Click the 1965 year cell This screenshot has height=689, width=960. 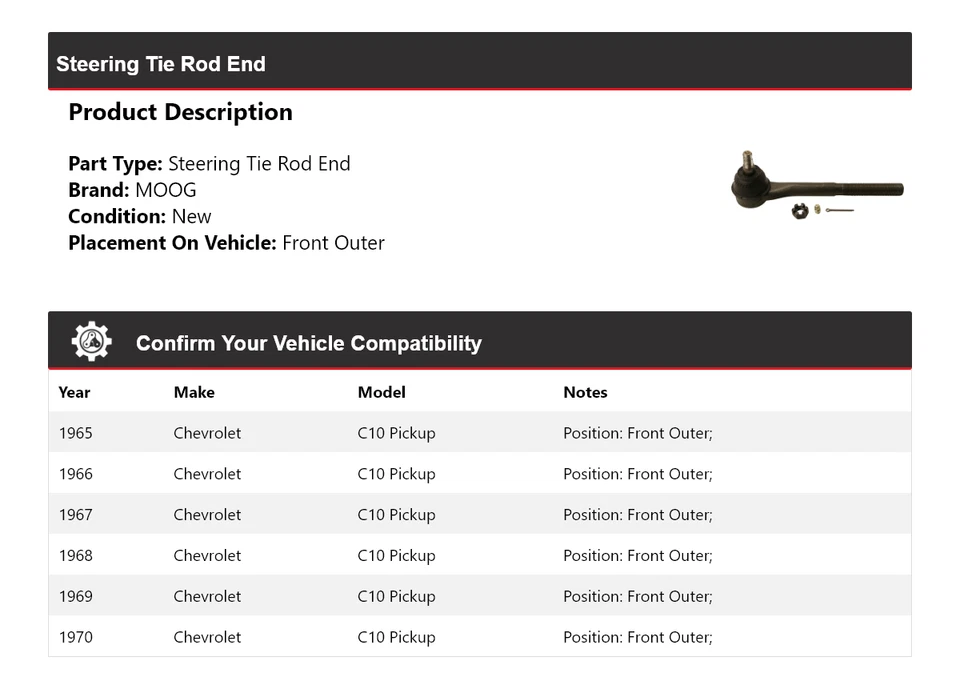click(75, 433)
